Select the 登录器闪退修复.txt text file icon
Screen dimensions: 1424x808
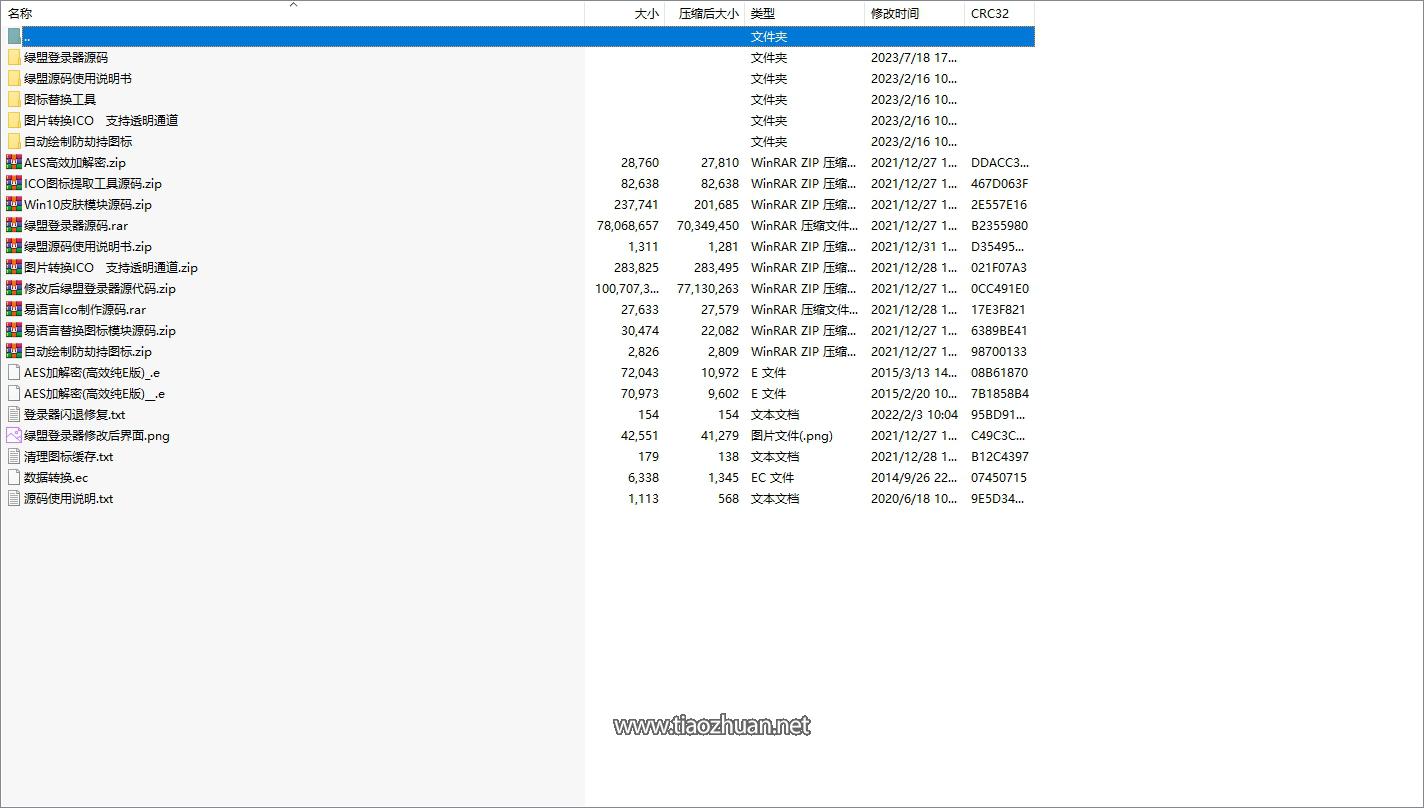point(13,414)
